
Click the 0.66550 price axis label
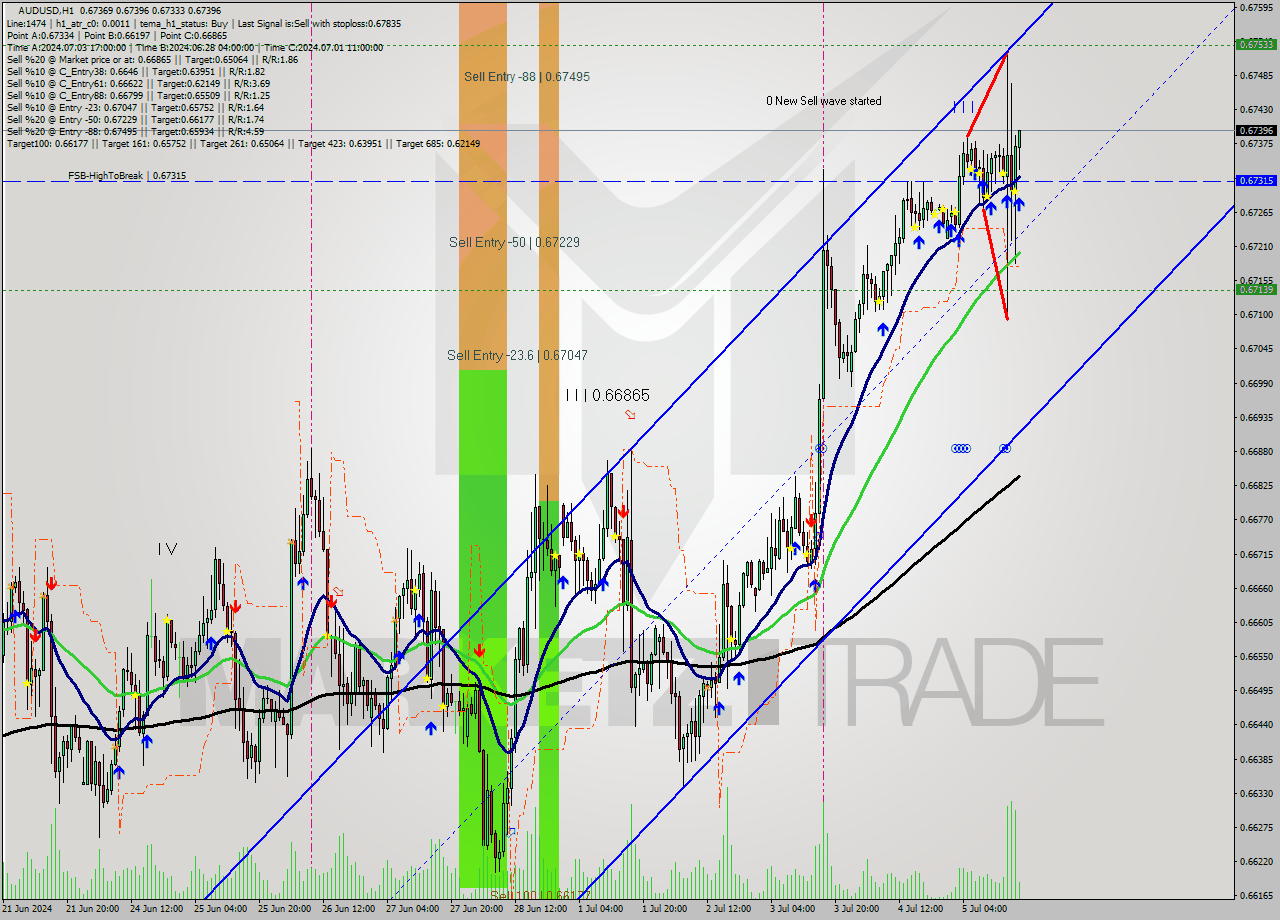pos(1256,656)
